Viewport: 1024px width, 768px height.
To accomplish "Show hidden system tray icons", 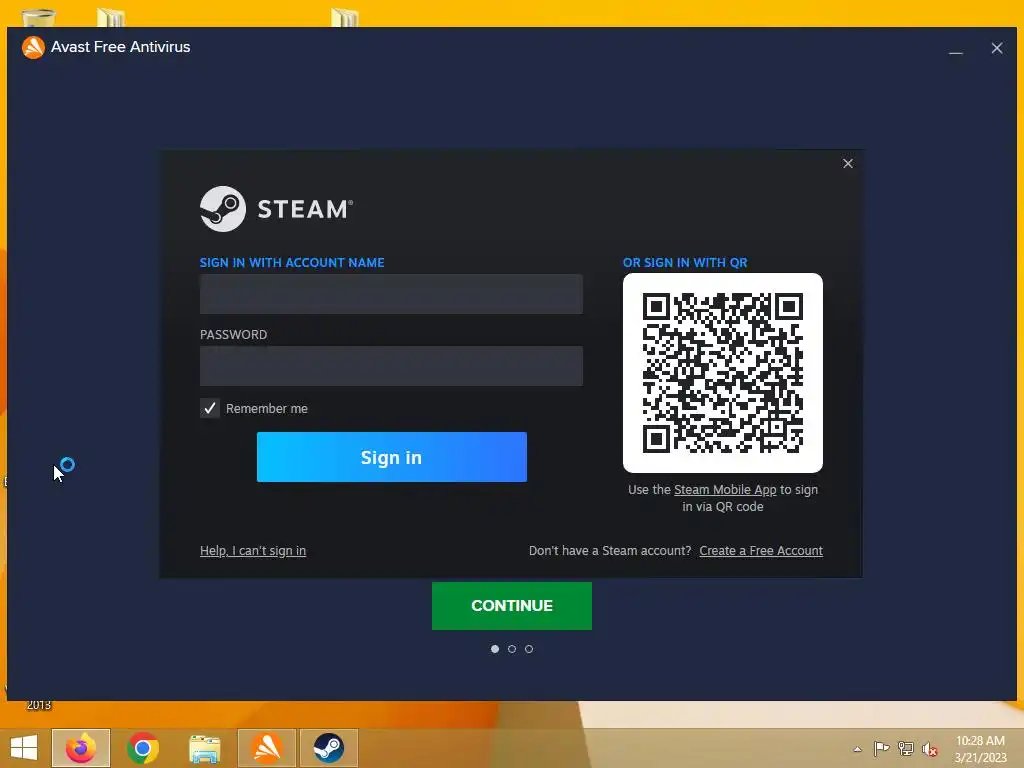I will pyautogui.click(x=857, y=749).
